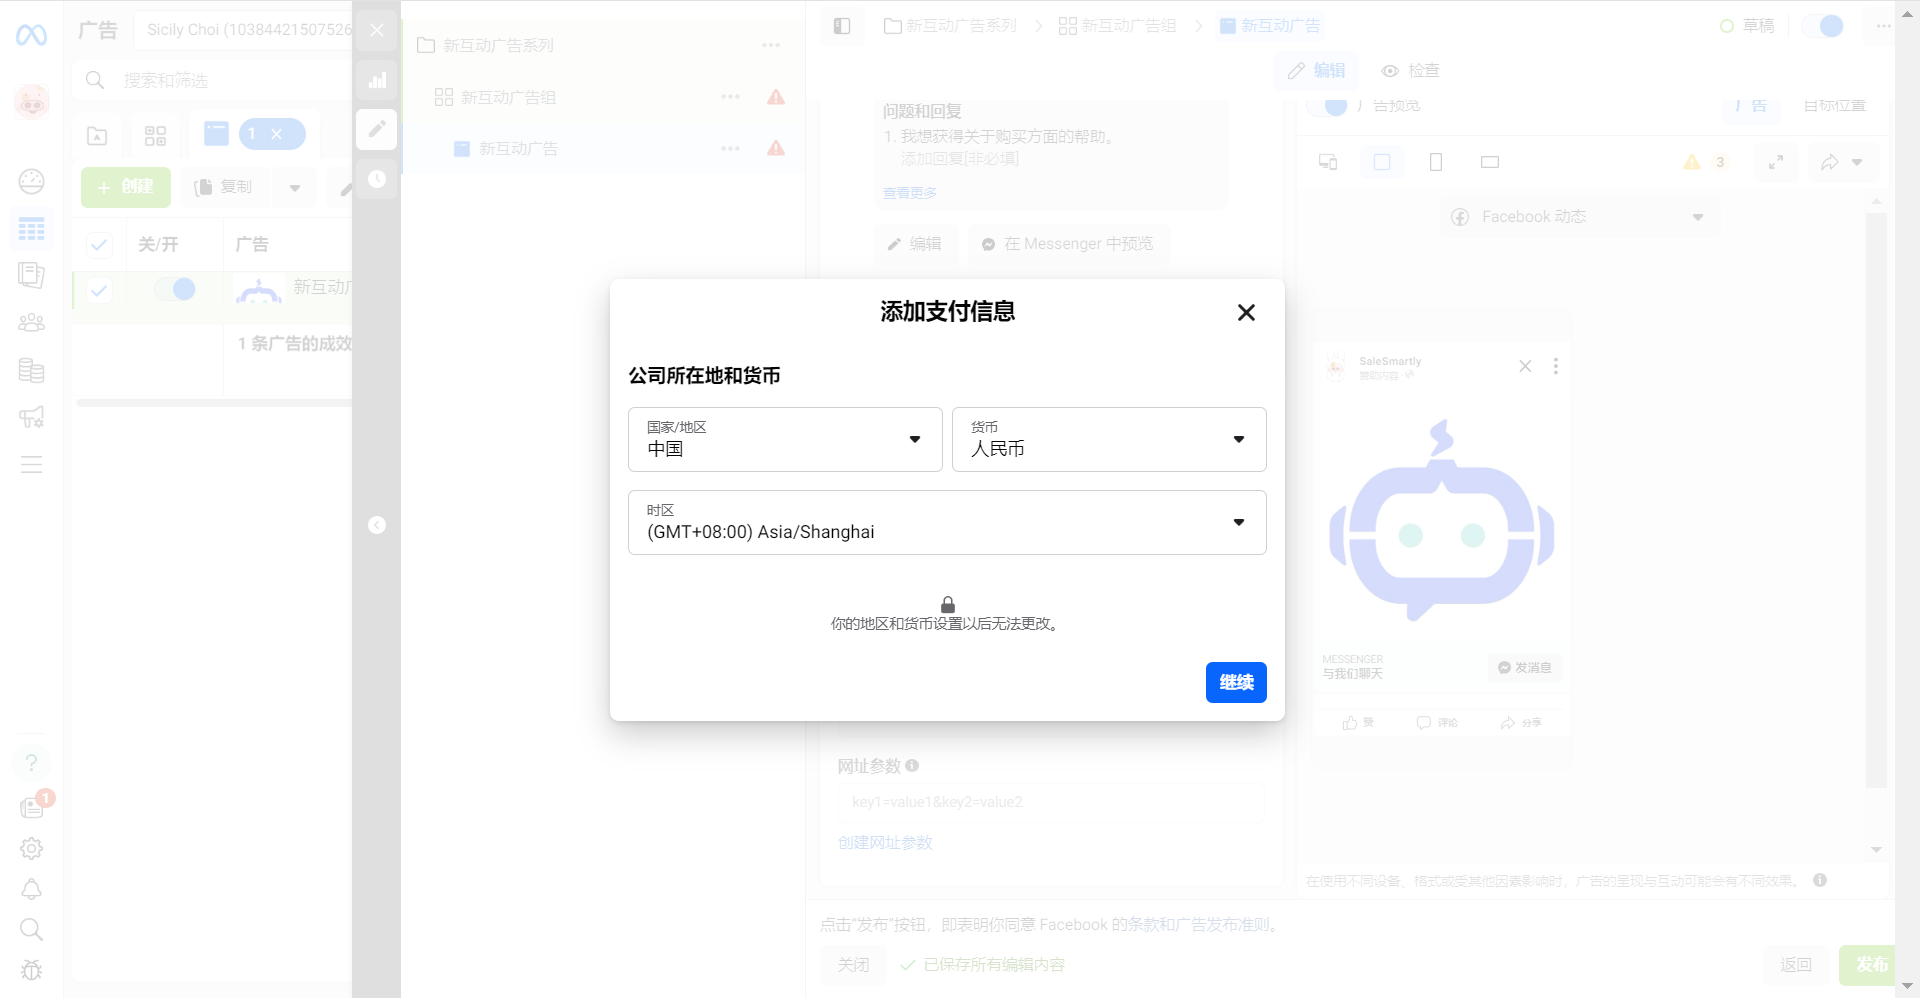The height and width of the screenshot is (998, 1920).
Task: Click the info icon next to 网址参数
Action: pos(912,766)
